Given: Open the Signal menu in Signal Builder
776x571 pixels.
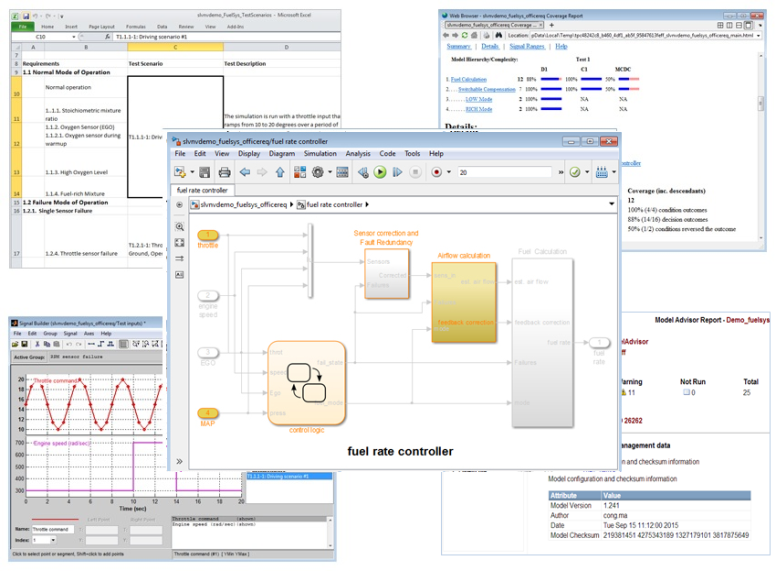Looking at the screenshot, I should pos(70,333).
